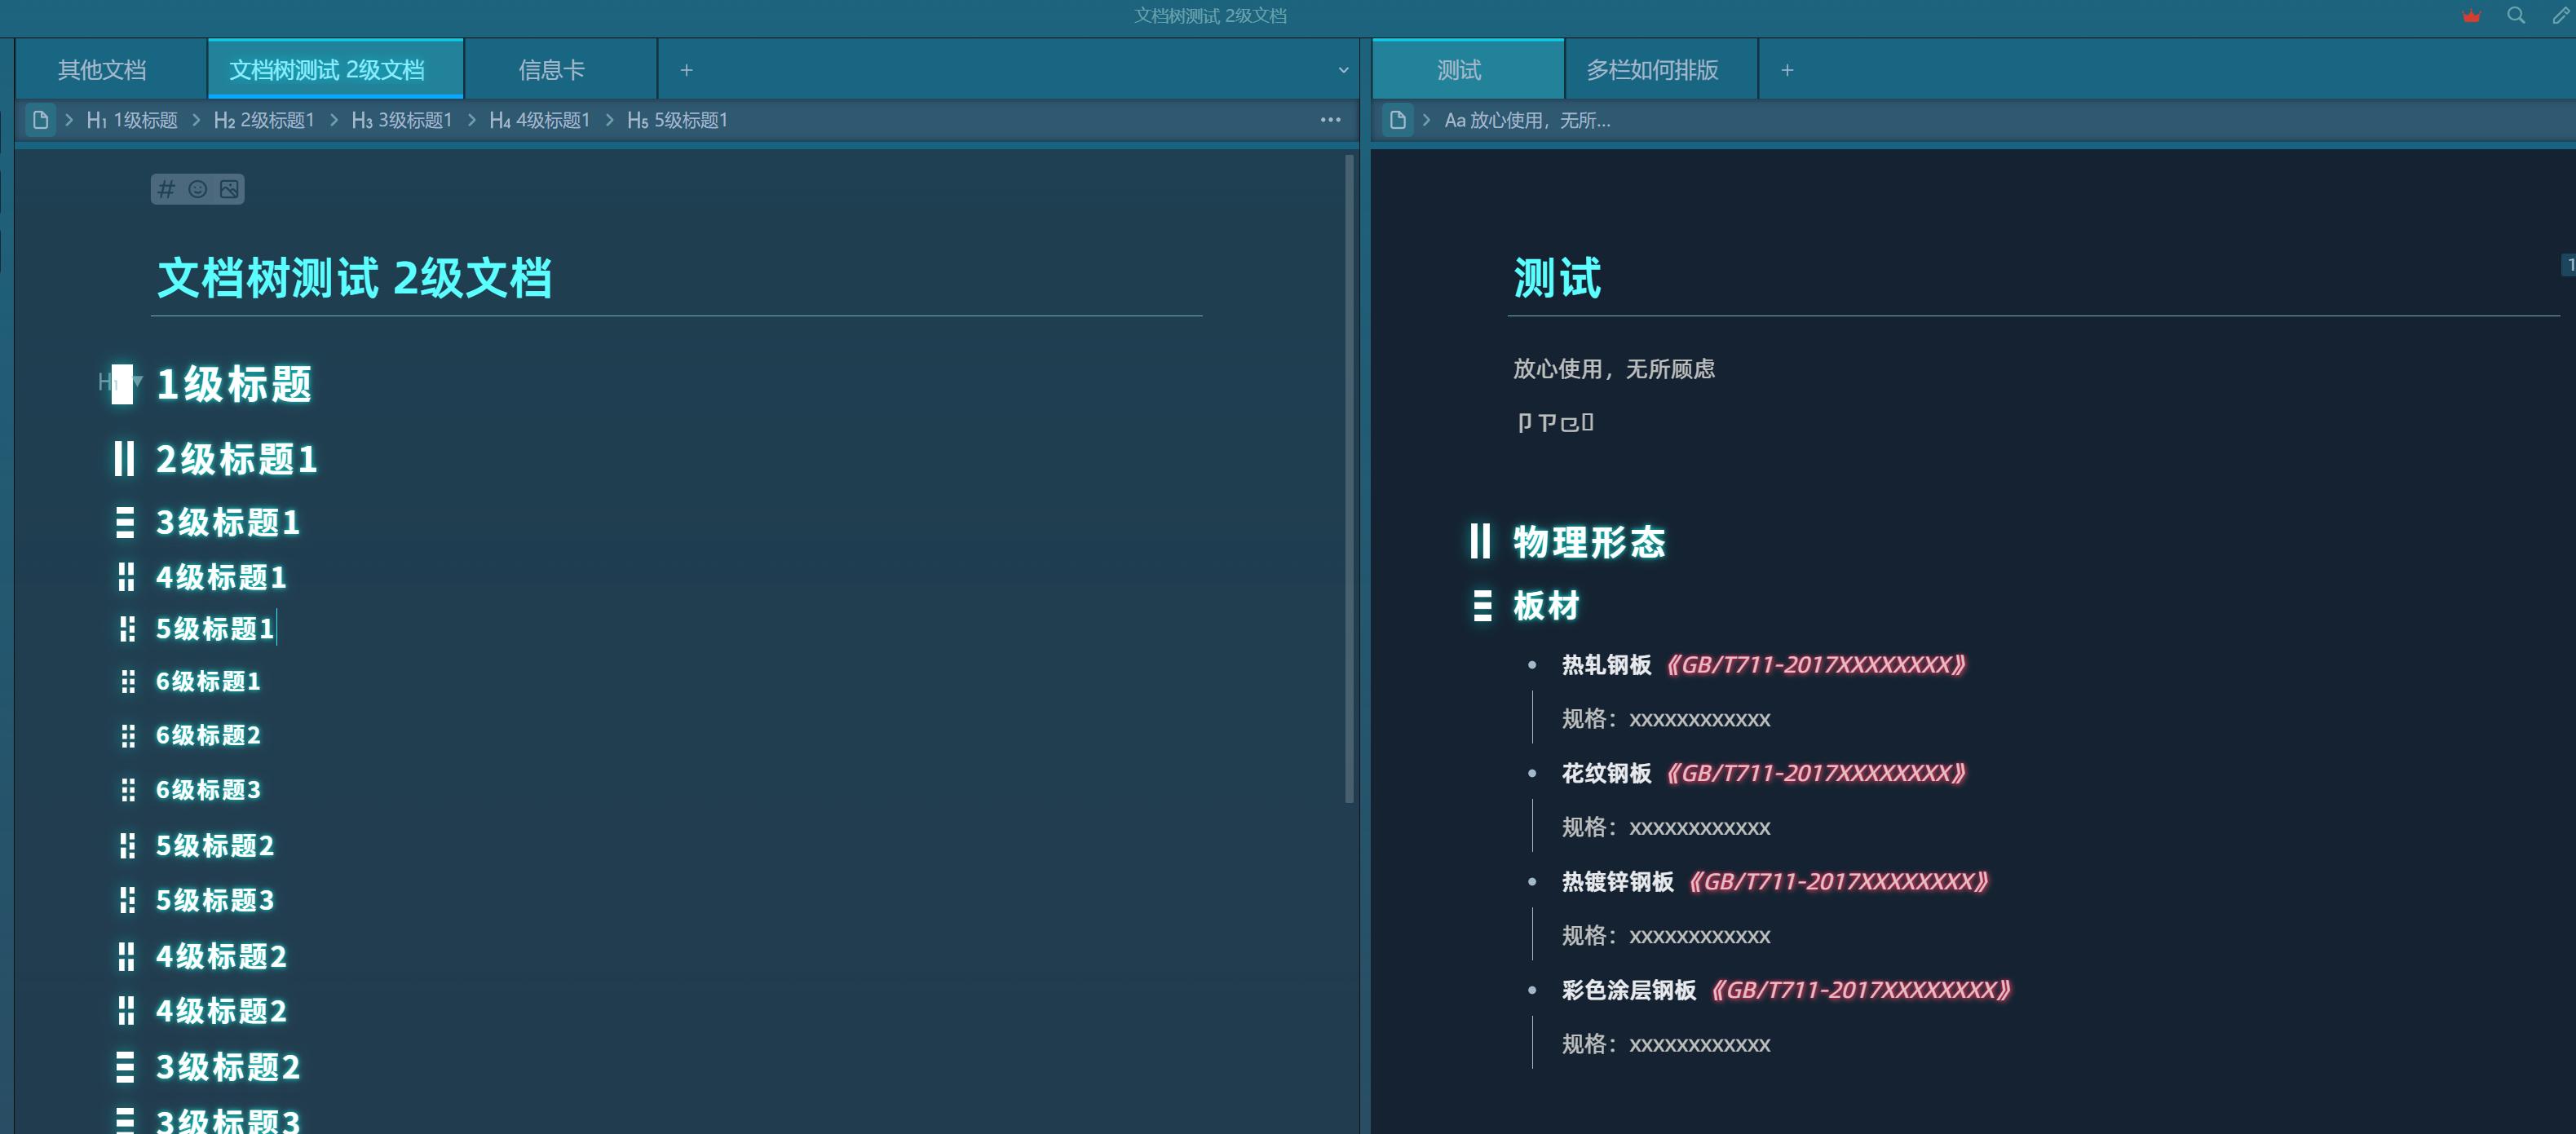
Task: Switch to 其他文档 tab
Action: click(x=102, y=70)
